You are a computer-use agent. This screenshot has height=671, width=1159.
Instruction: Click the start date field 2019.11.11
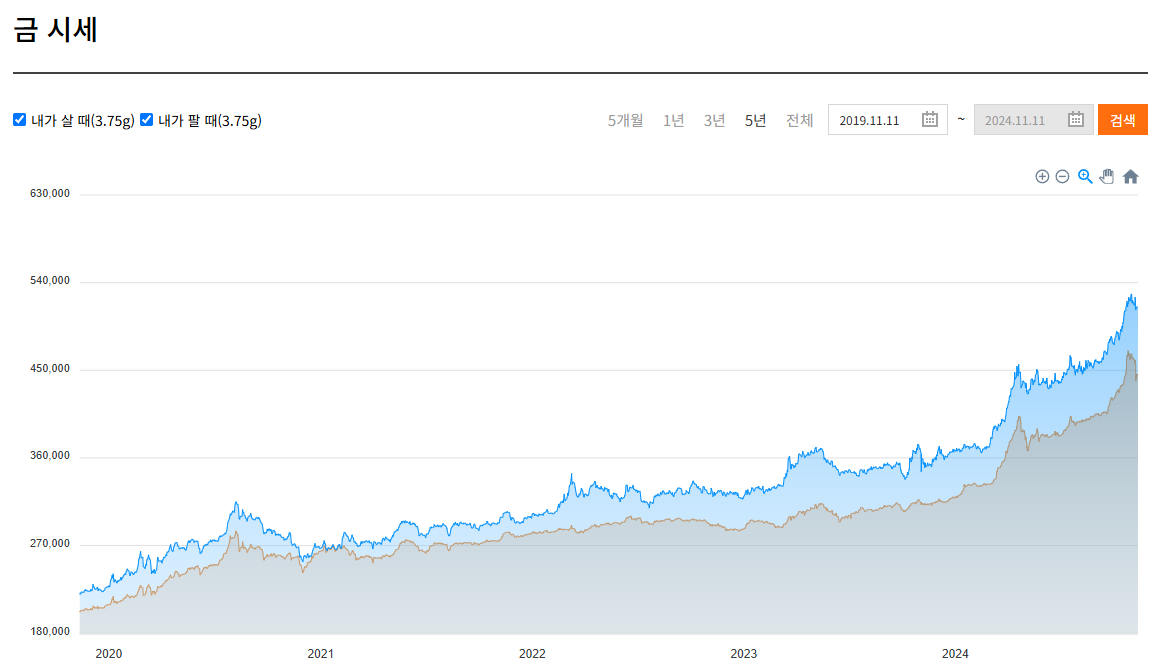(888, 120)
